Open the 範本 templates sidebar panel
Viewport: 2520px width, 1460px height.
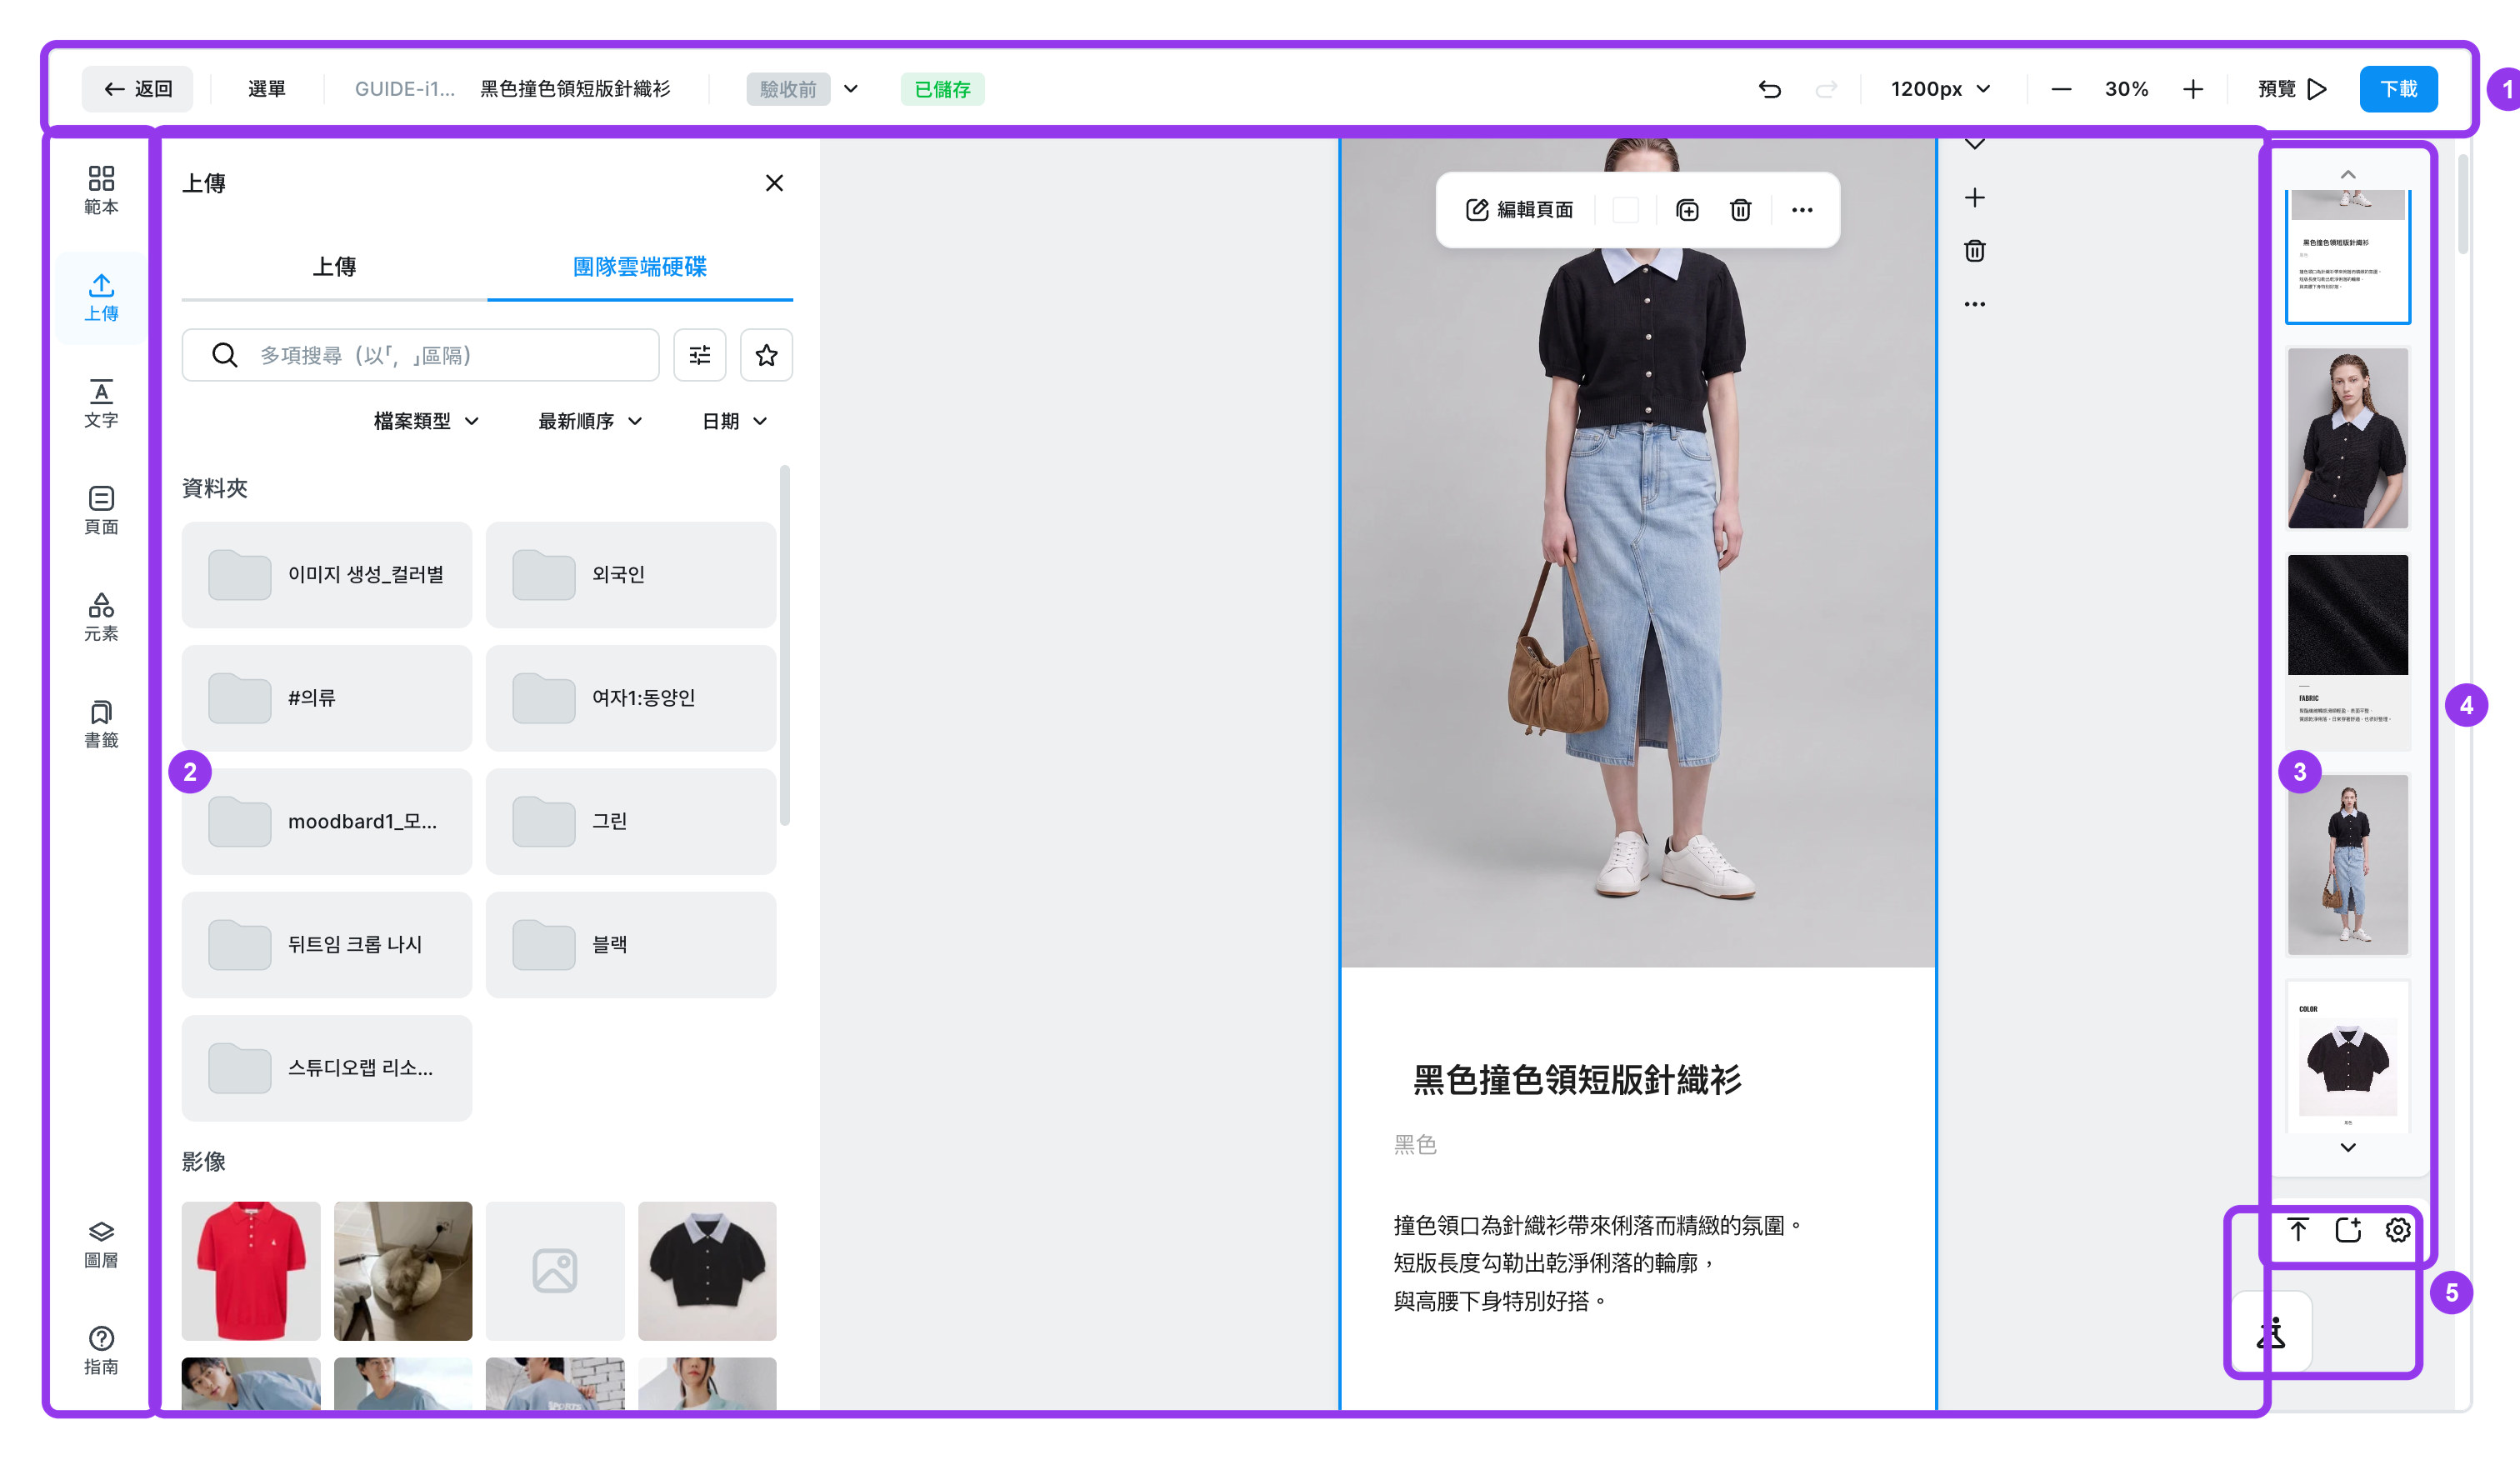(101, 190)
